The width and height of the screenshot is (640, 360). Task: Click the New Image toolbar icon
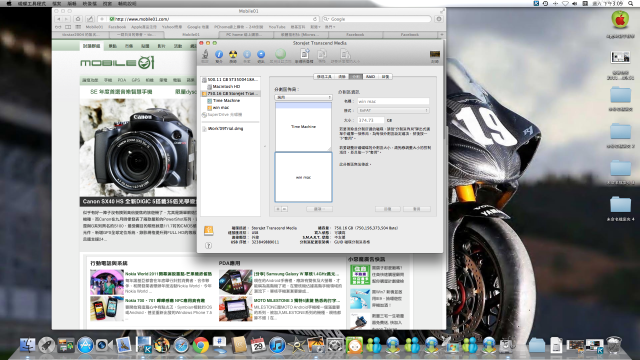[304, 54]
